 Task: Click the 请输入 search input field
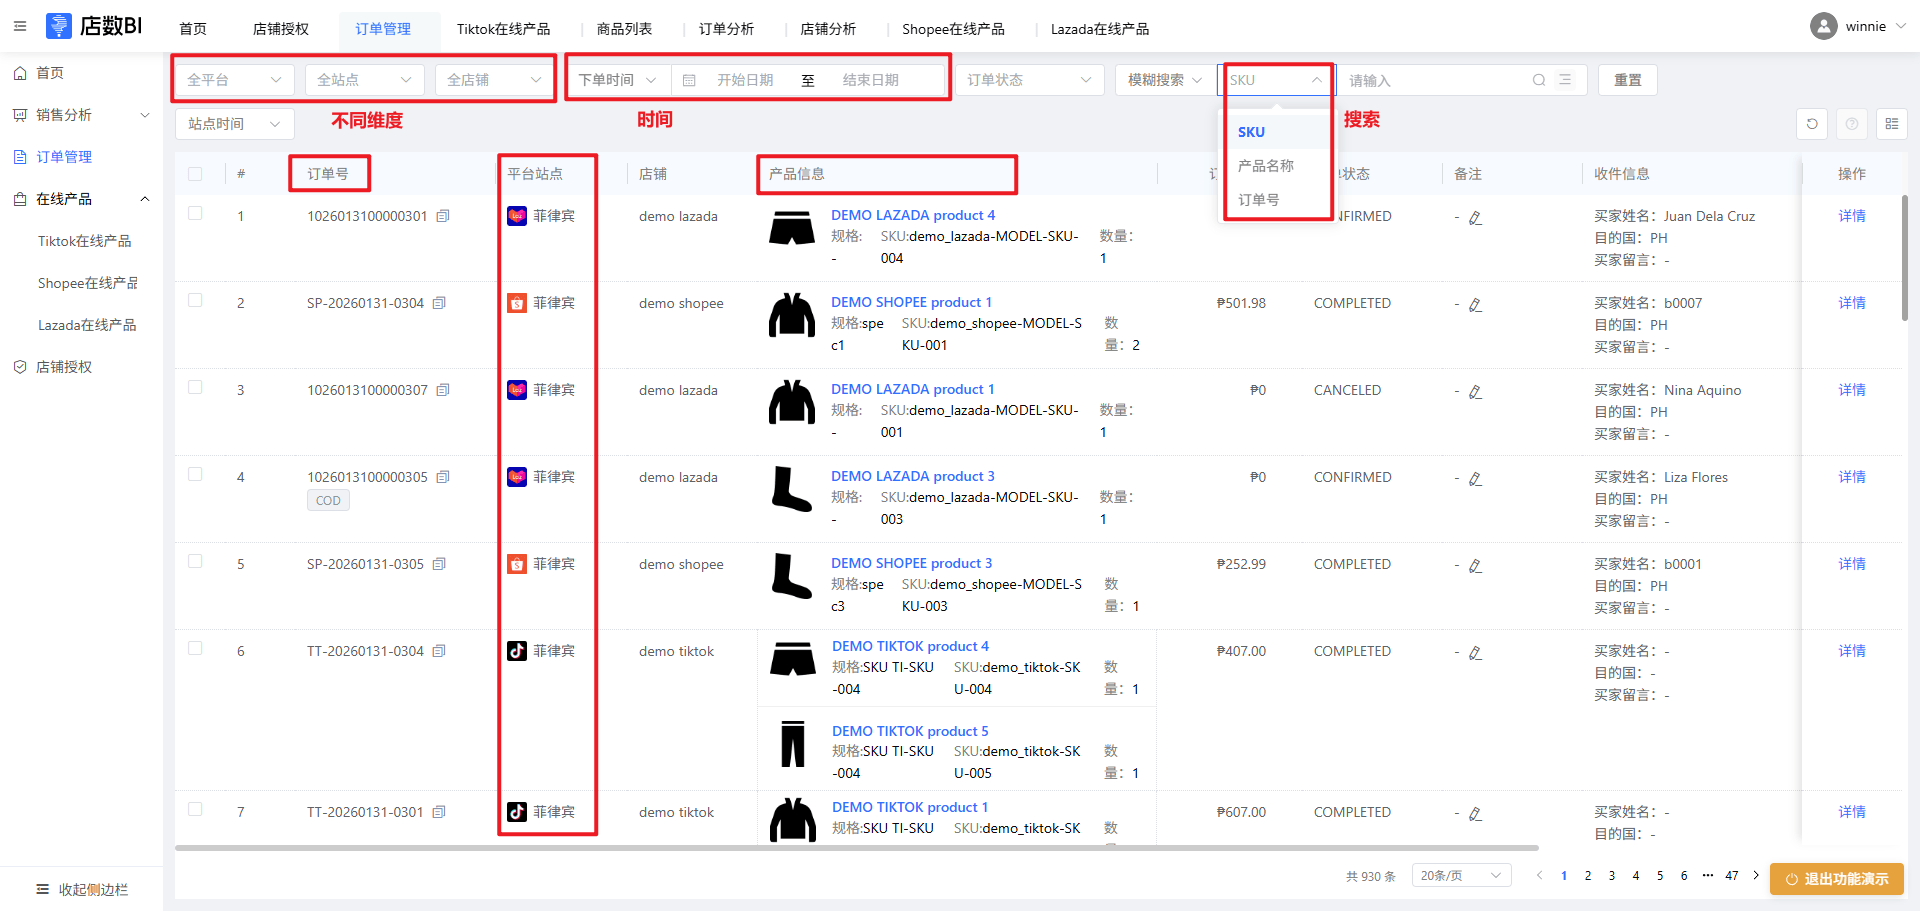[1435, 80]
